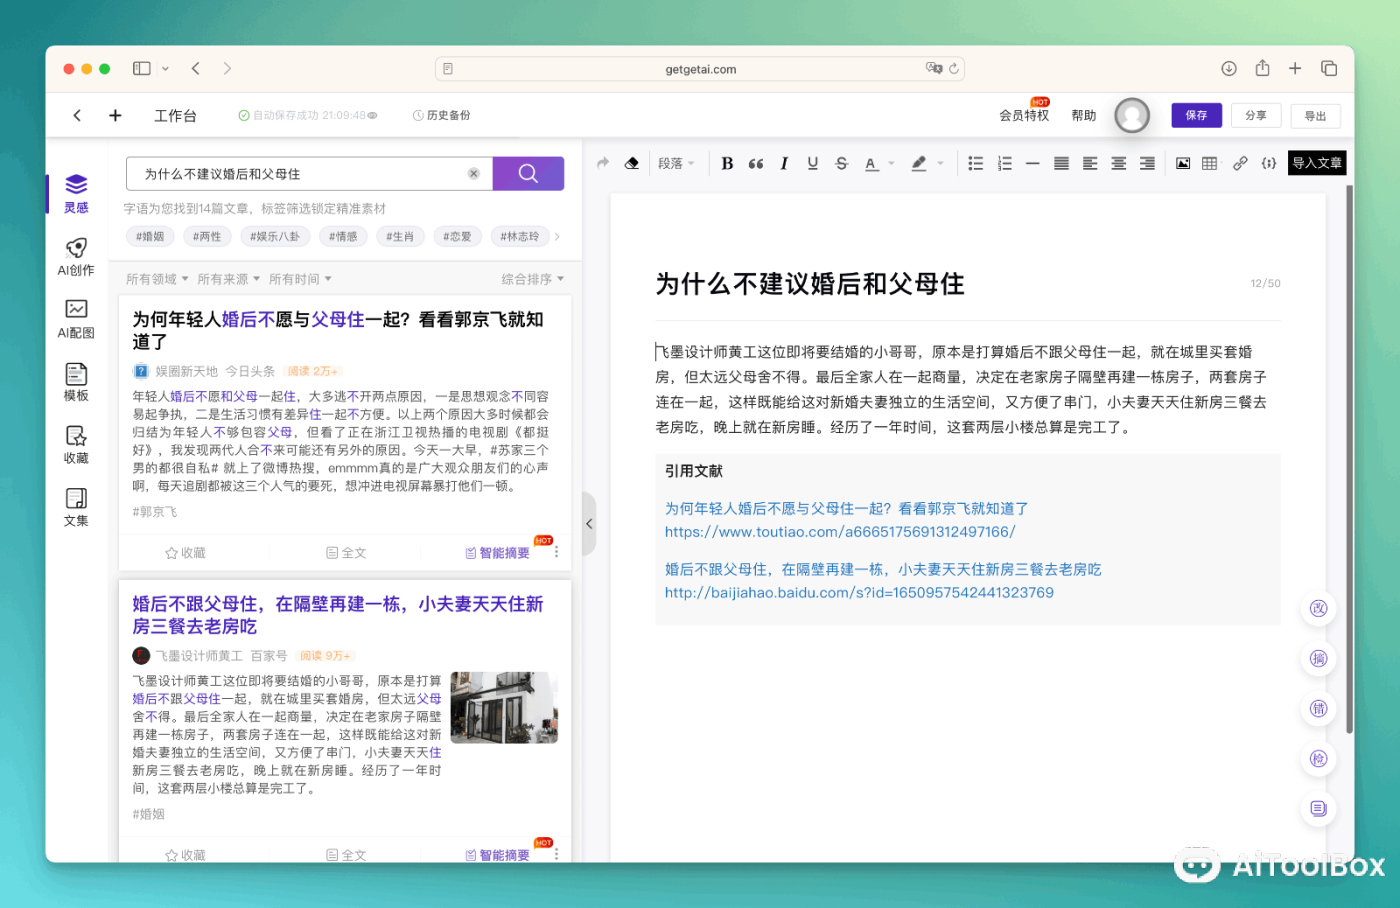Select the #婚姻 tag filter
This screenshot has height=908, width=1400.
click(150, 237)
